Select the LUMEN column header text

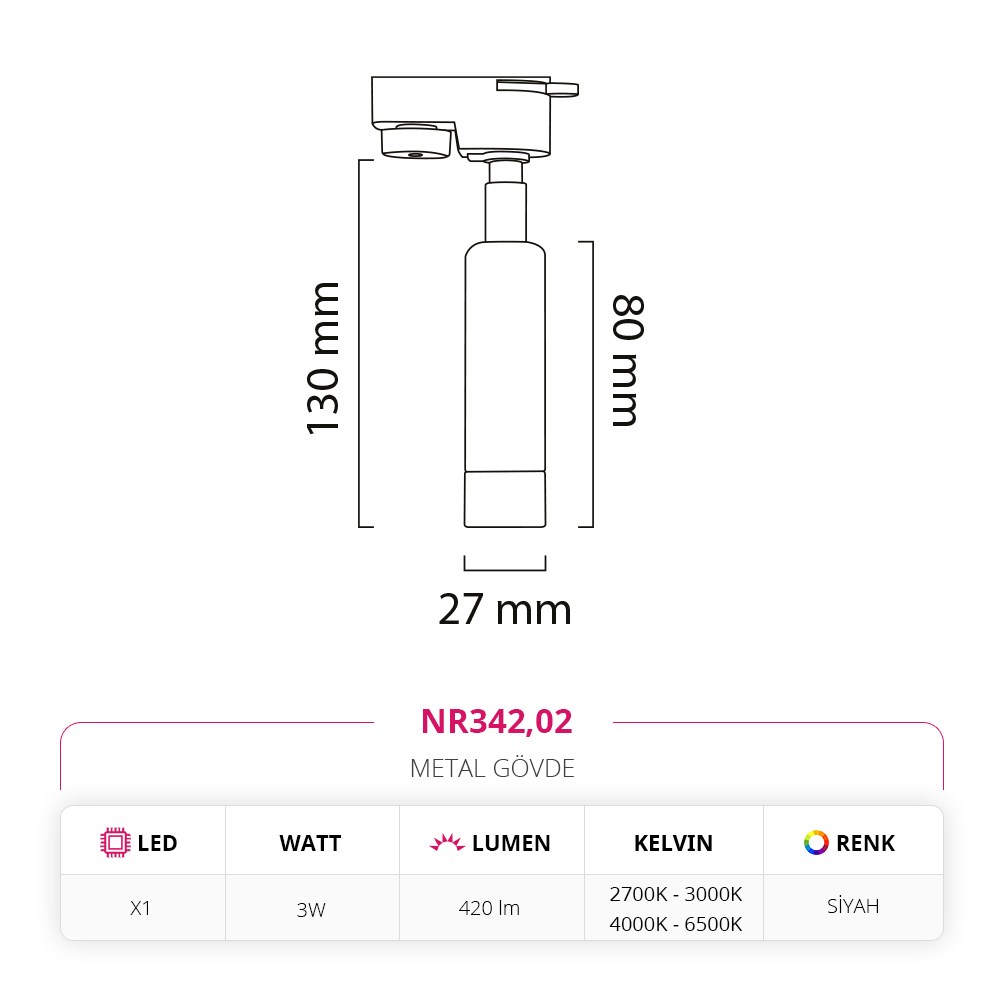511,843
